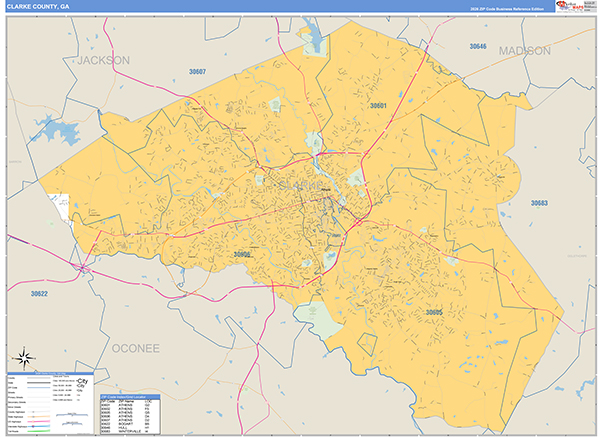Click the HULL row in the ZIP index
The image size is (600, 437).
(130, 427)
